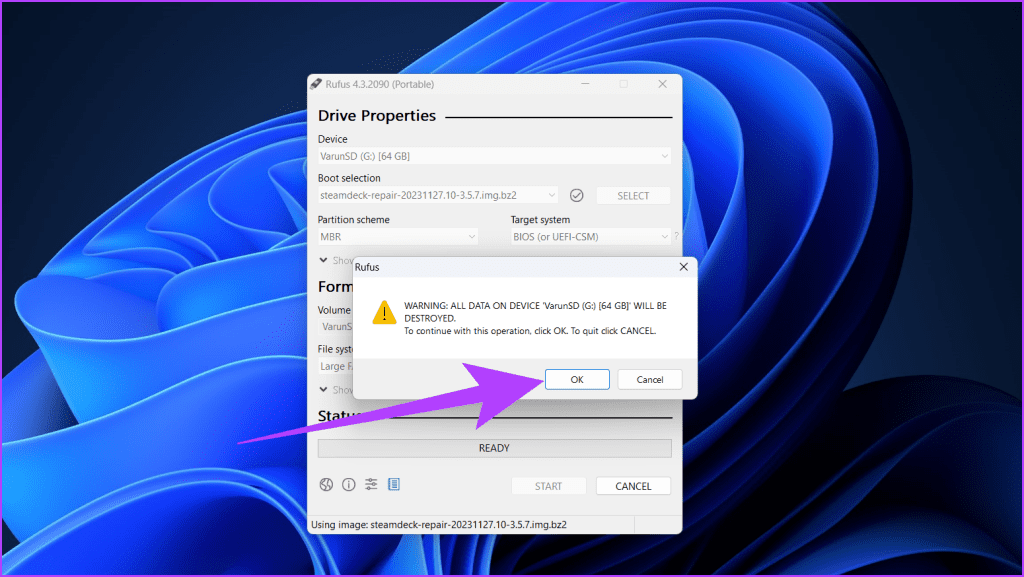
Task: Click the 'Using image' status bar text
Action: pos(439,524)
